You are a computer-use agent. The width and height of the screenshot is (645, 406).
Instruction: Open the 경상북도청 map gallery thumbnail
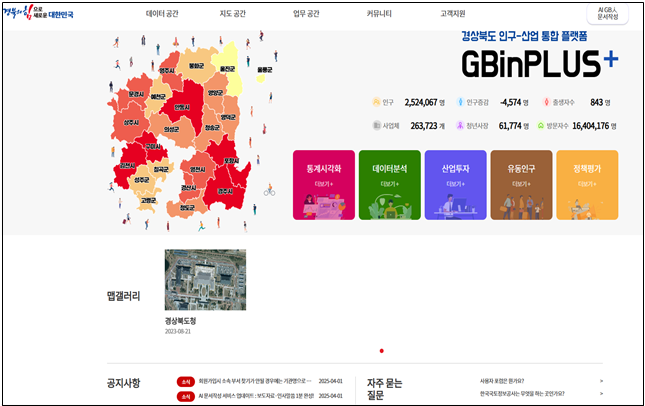205,280
